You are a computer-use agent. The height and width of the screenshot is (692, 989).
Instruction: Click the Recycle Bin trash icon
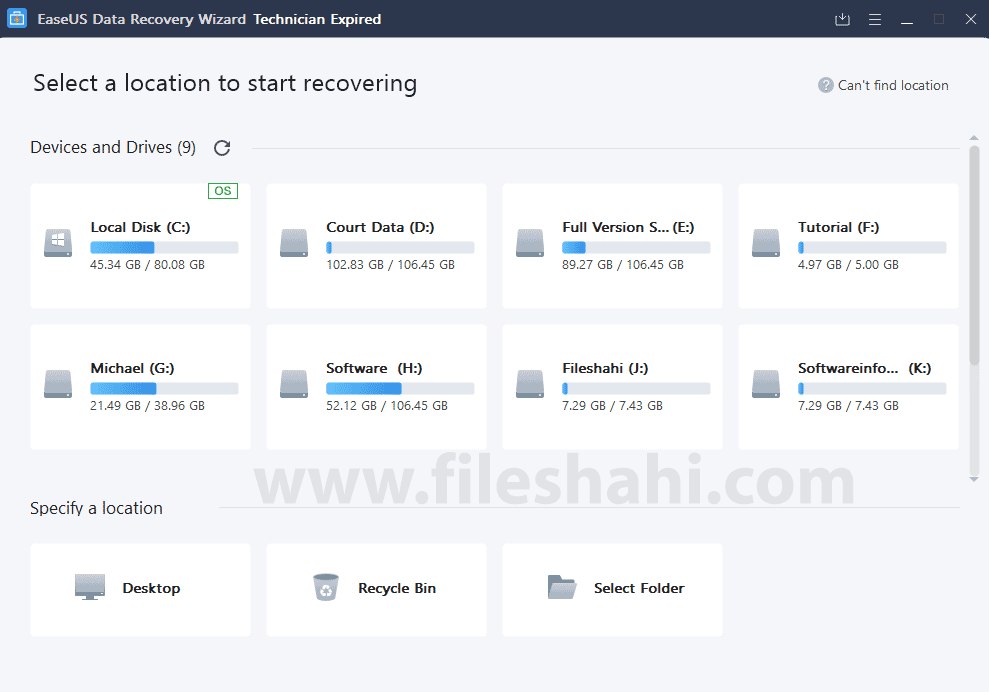[325, 587]
